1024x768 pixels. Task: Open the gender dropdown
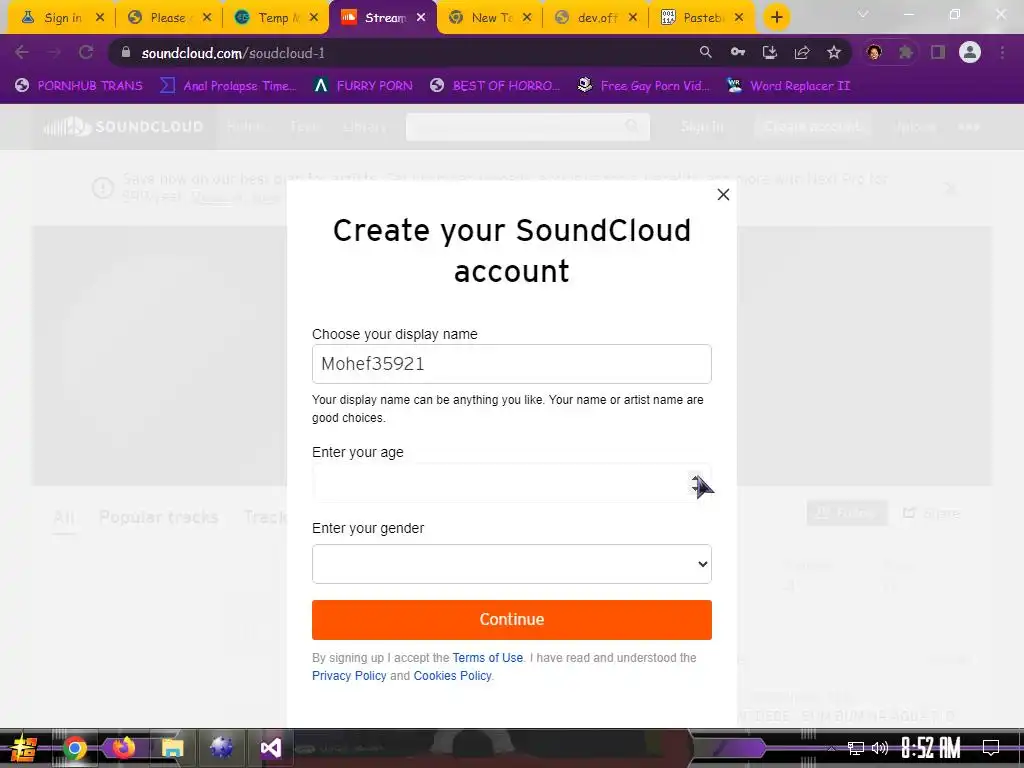click(511, 564)
